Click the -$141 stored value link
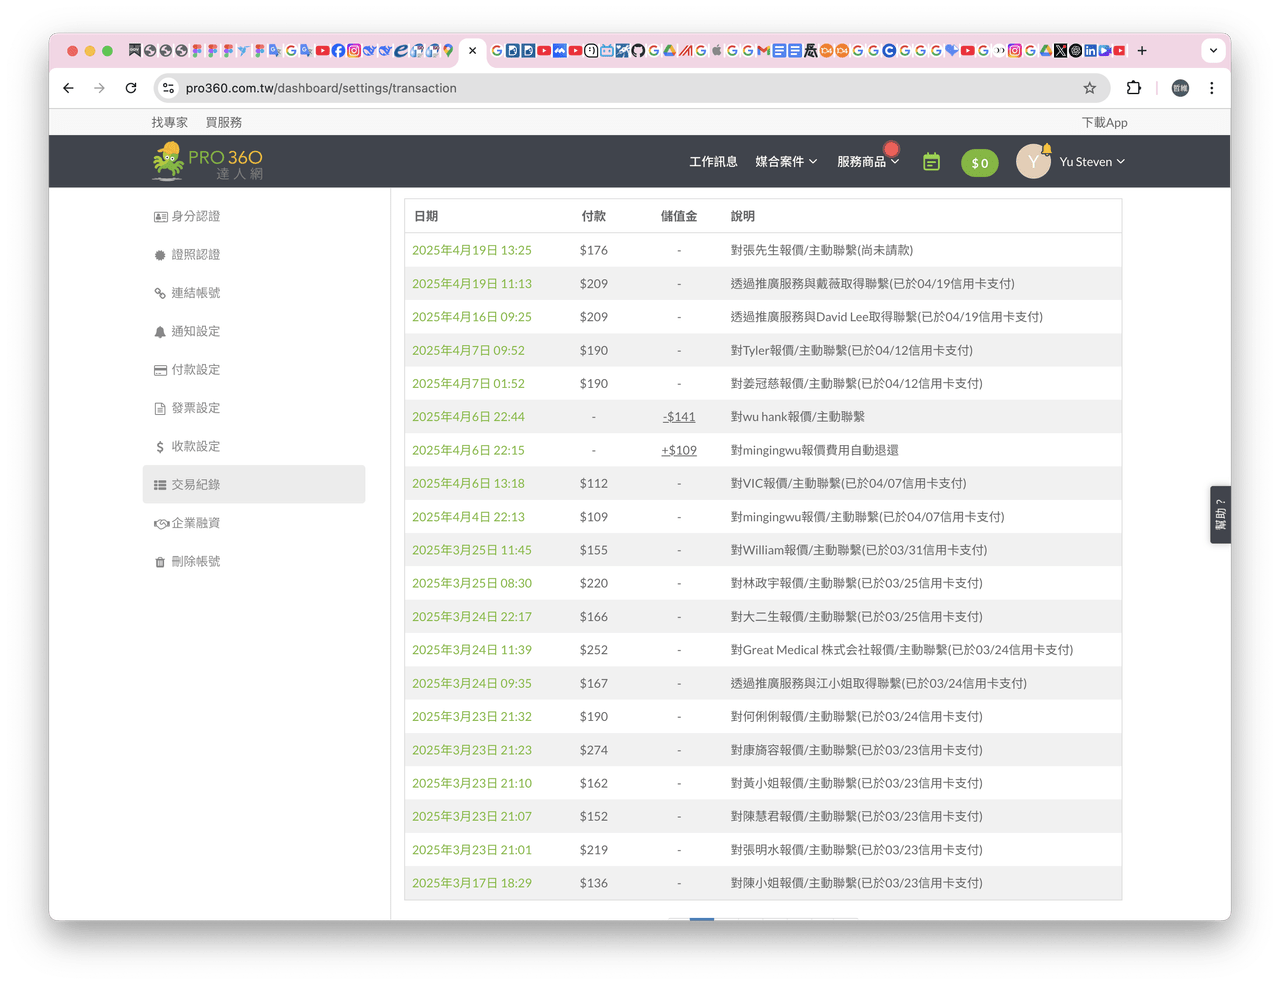The height and width of the screenshot is (985, 1280). pyautogui.click(x=679, y=417)
